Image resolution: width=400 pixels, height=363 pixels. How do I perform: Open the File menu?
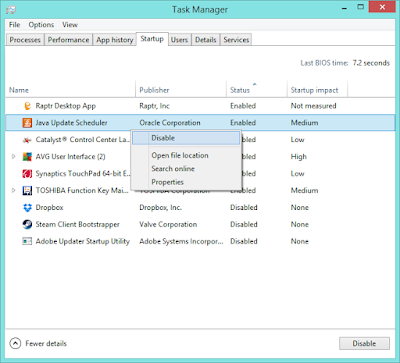pos(14,25)
